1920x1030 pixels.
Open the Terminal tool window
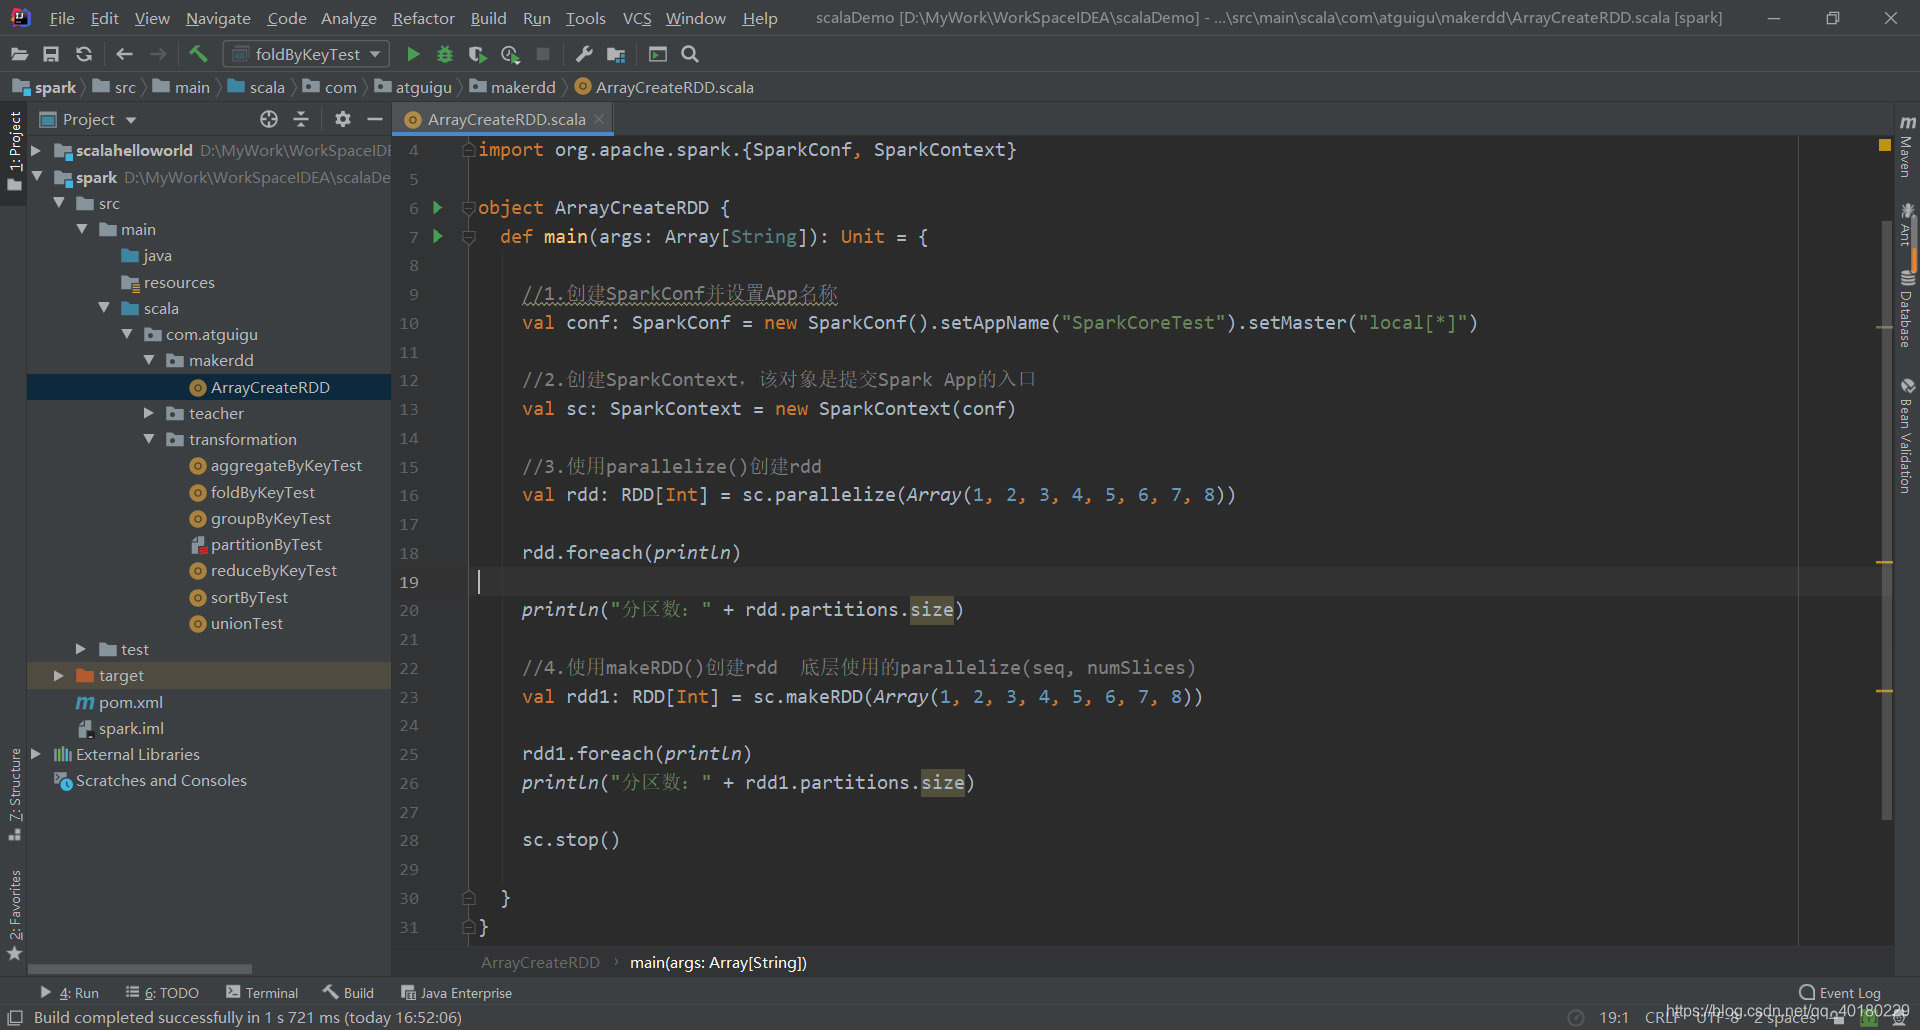point(262,993)
